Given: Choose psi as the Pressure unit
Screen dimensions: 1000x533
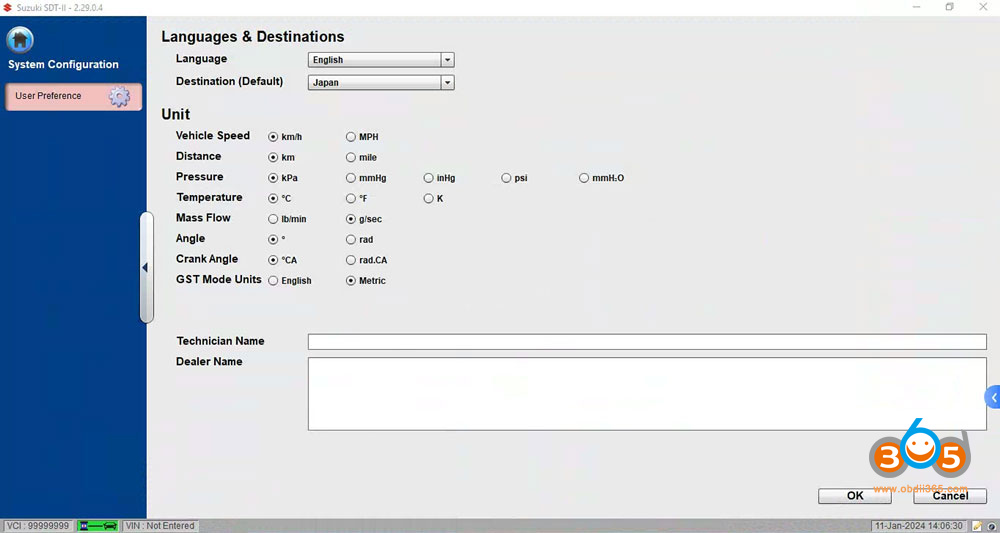Looking at the screenshot, I should point(507,178).
